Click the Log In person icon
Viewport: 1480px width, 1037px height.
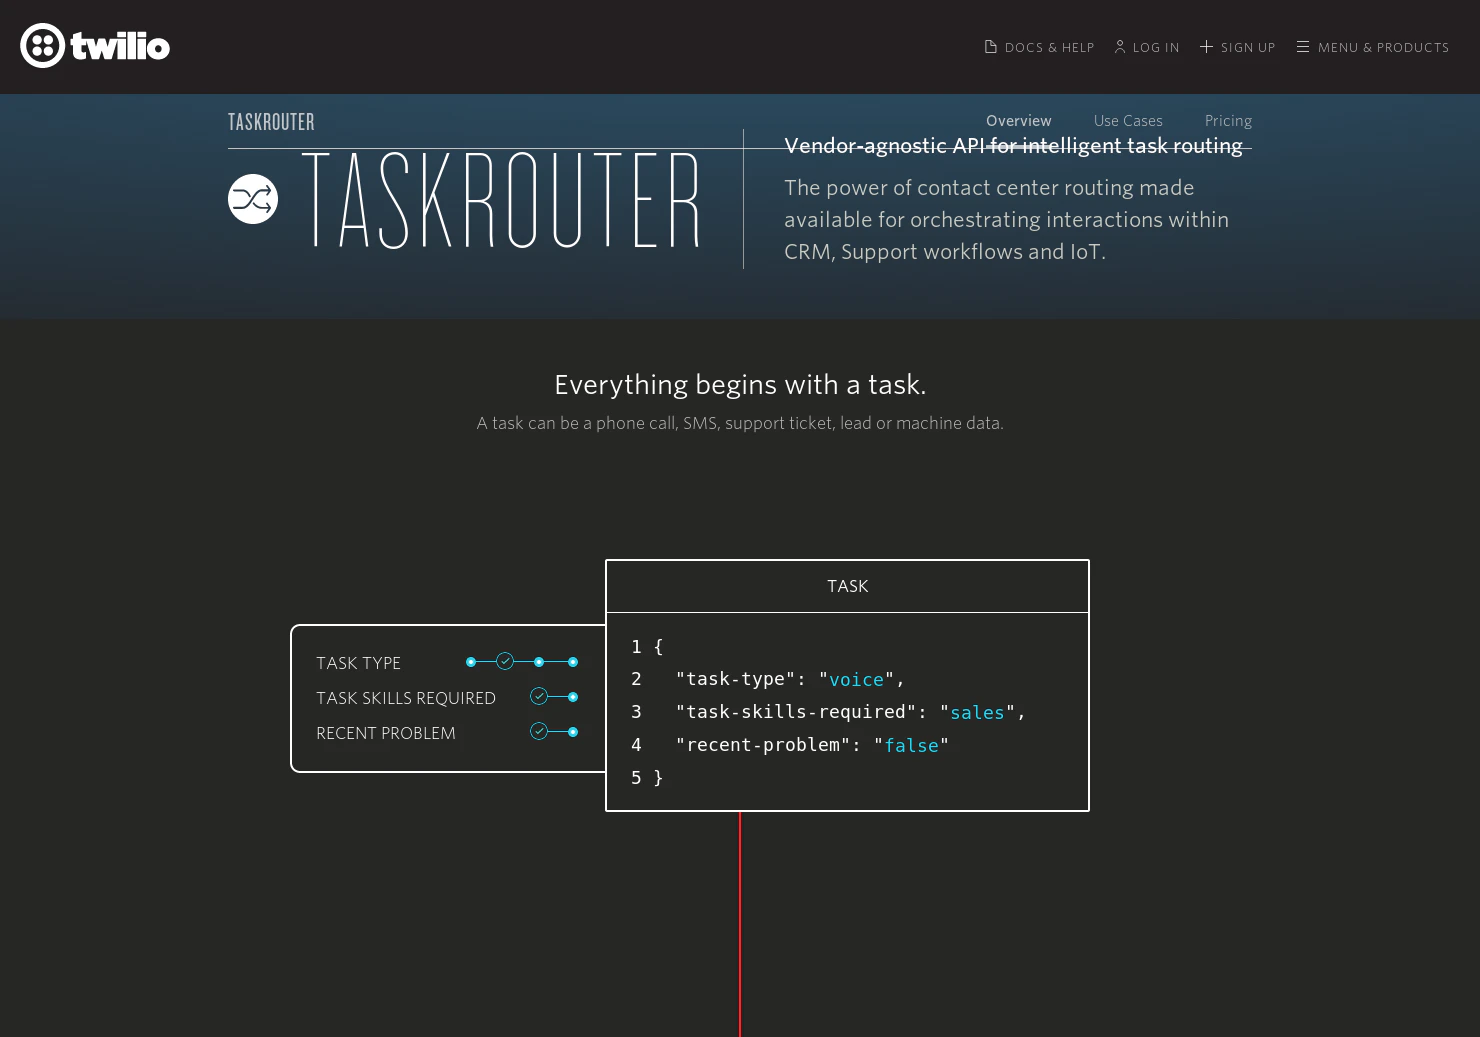(x=1120, y=47)
